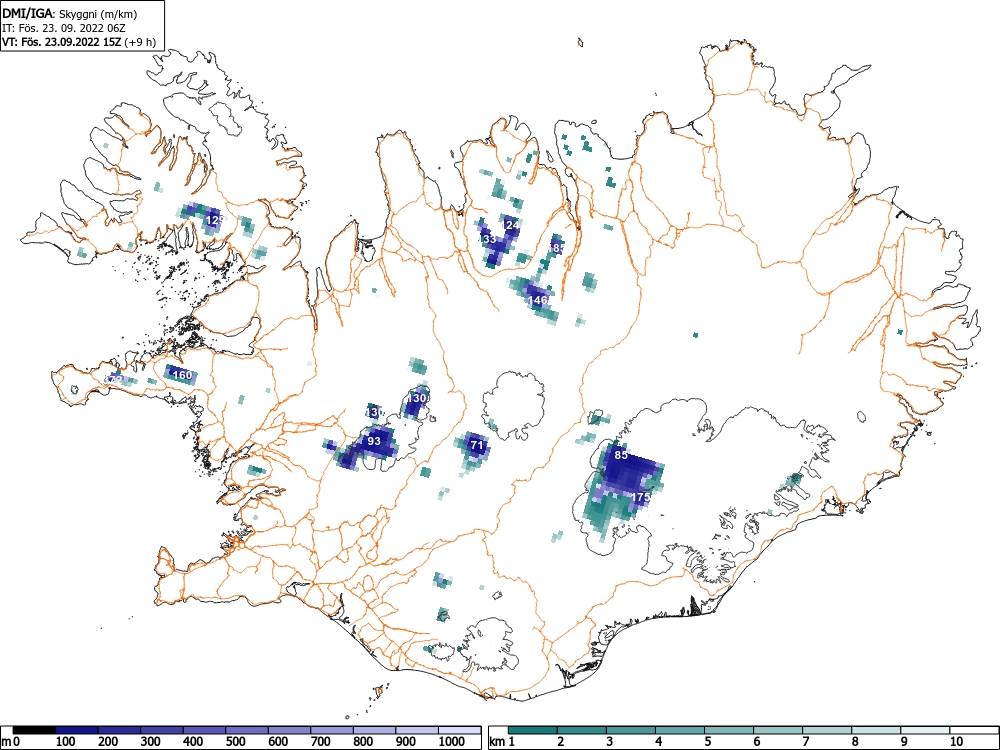This screenshot has width=1000, height=750.
Task: Click the "m 0" label on metre legend
Action: pyautogui.click(x=12, y=742)
